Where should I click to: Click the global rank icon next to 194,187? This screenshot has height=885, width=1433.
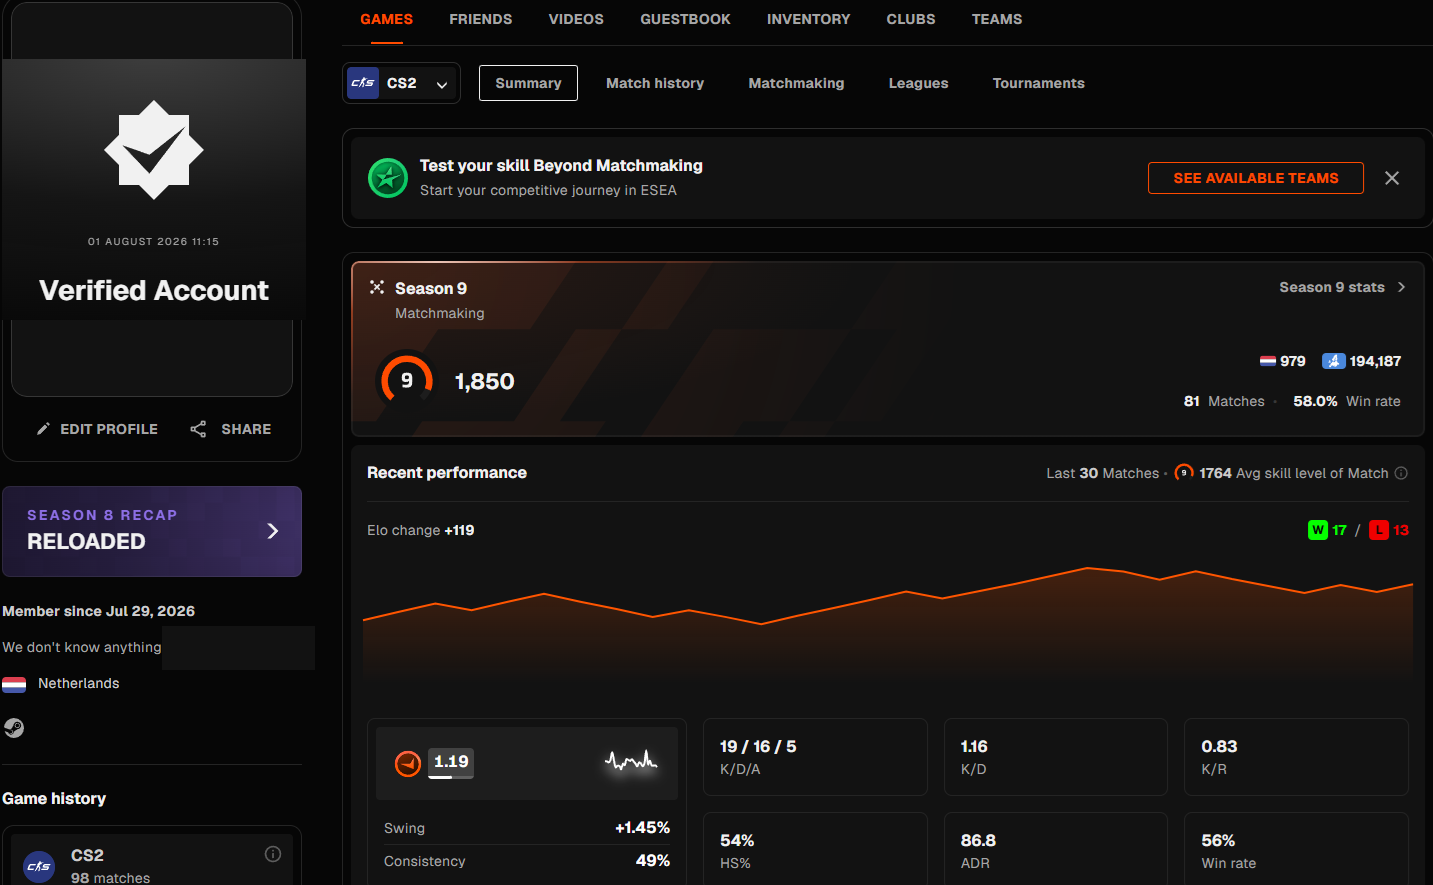(x=1333, y=361)
